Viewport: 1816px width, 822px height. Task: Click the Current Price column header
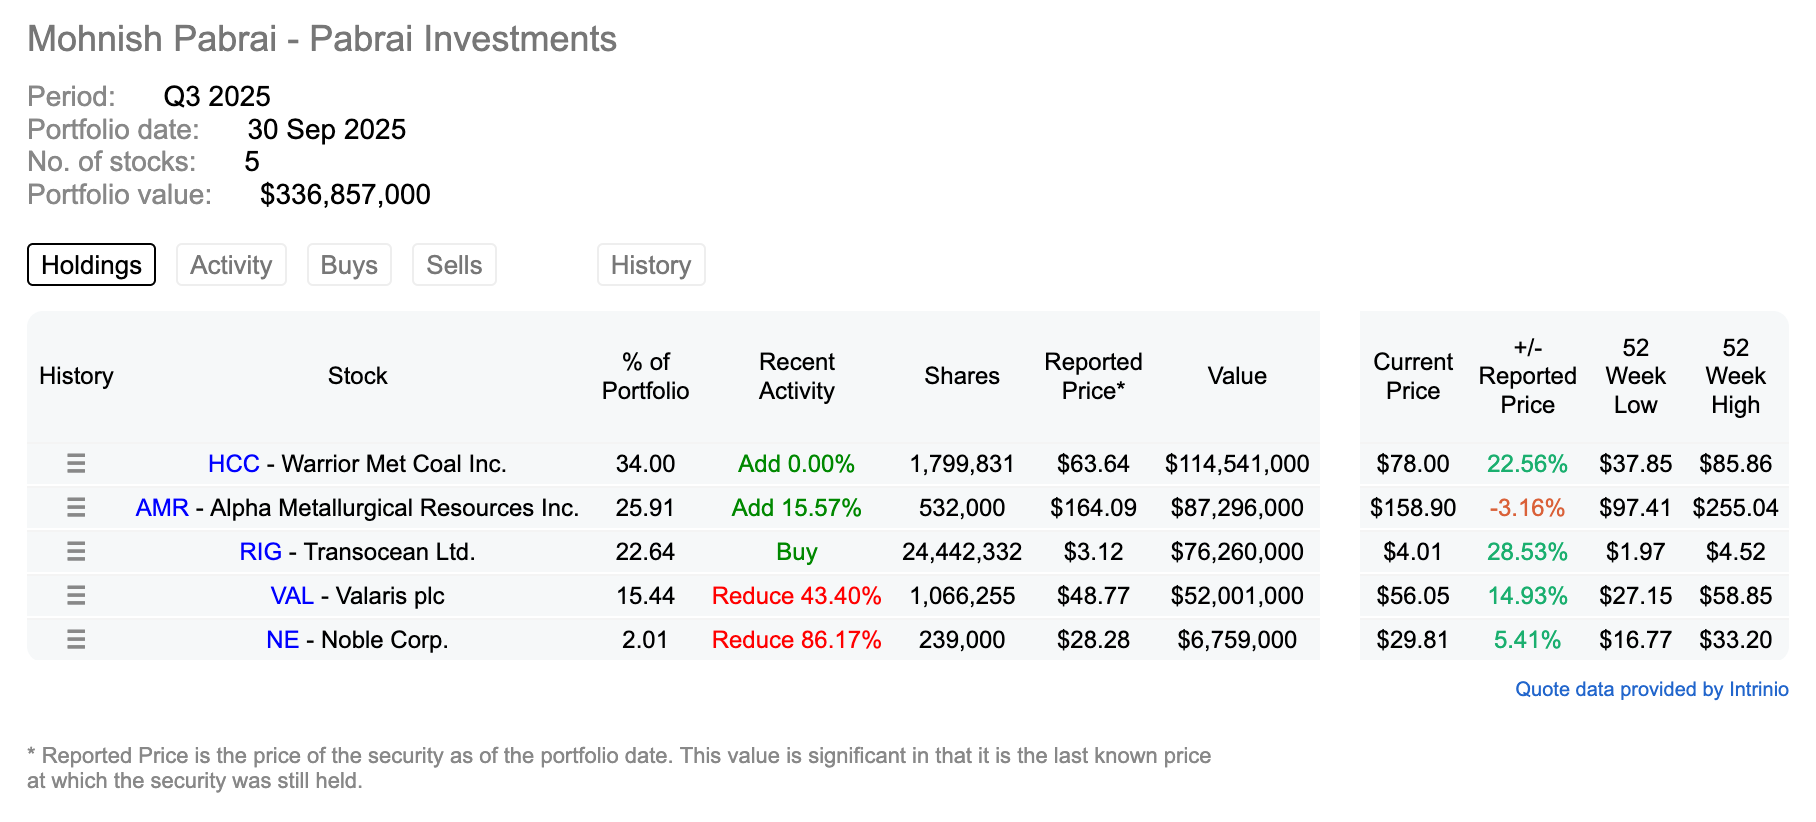click(x=1413, y=376)
